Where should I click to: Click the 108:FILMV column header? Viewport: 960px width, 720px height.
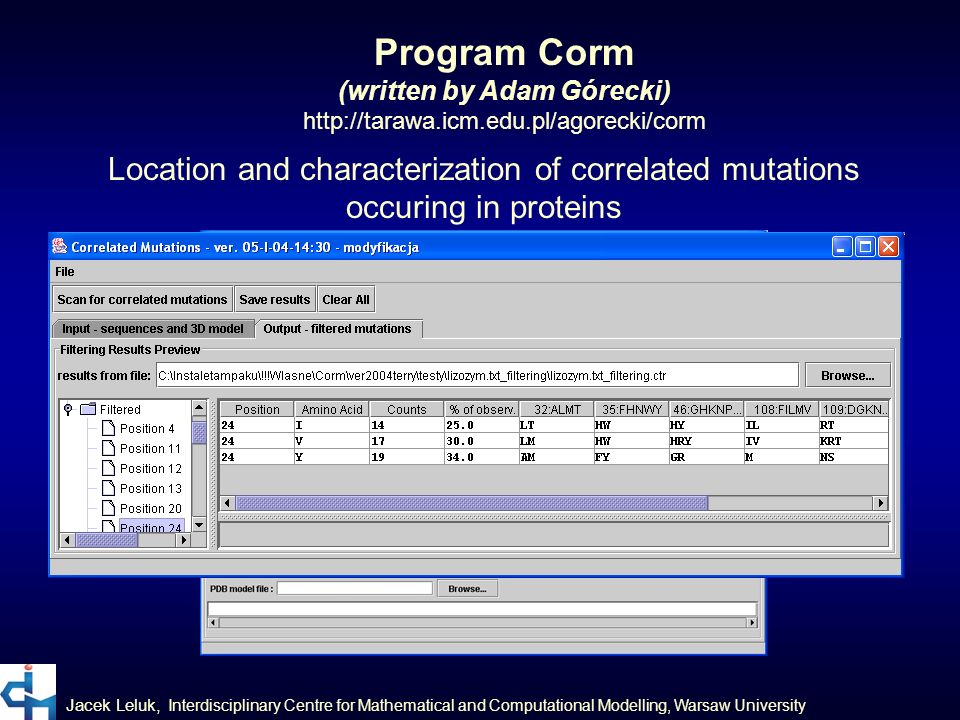[782, 410]
